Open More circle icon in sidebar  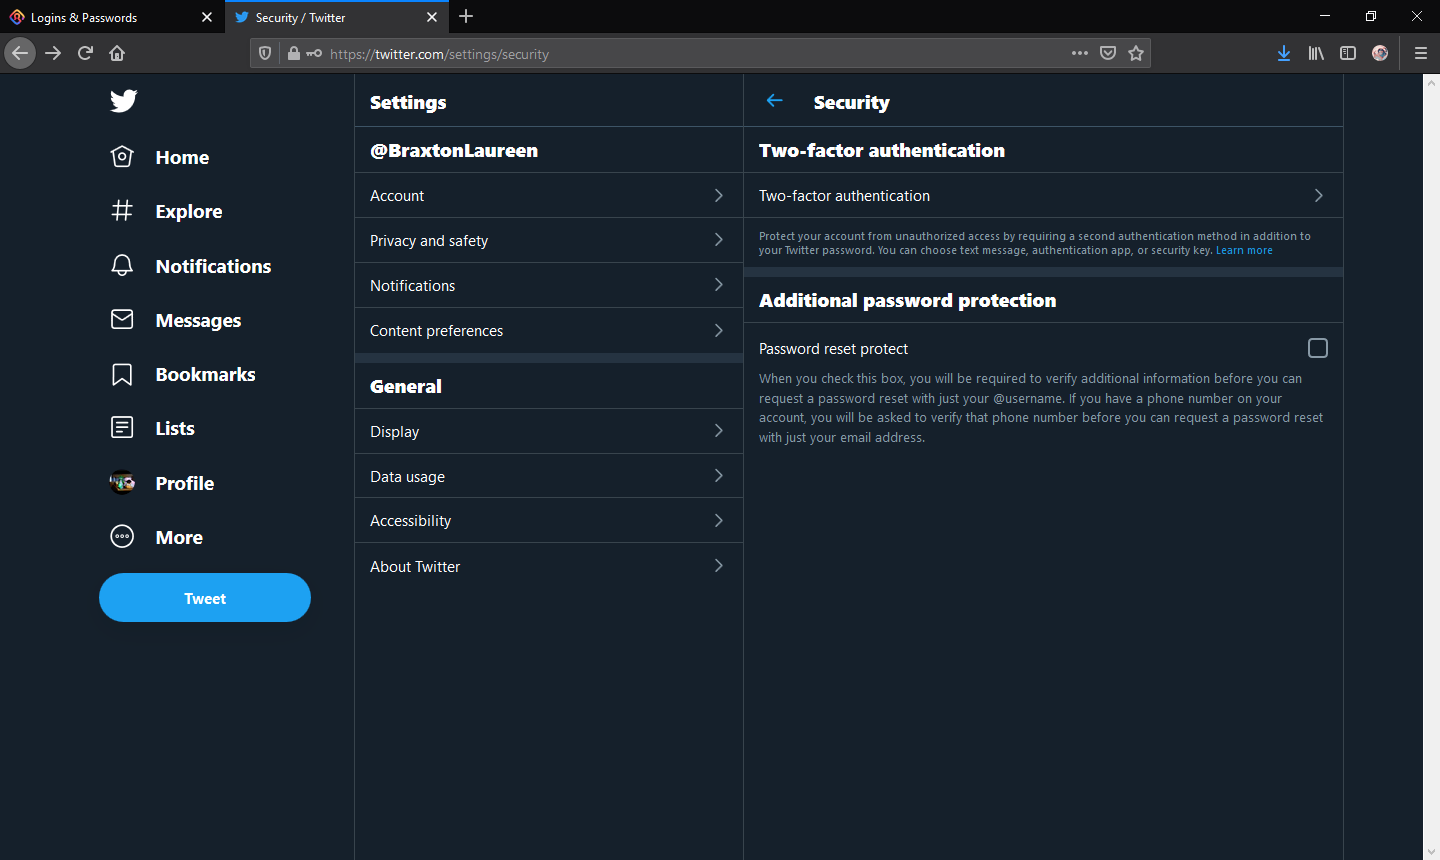click(x=122, y=537)
